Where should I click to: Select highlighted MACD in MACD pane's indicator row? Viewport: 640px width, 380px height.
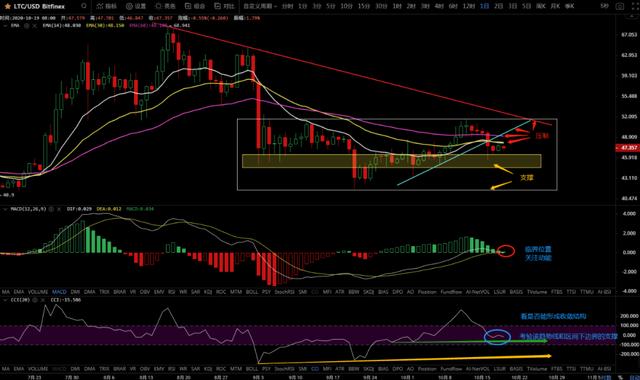tap(59, 292)
